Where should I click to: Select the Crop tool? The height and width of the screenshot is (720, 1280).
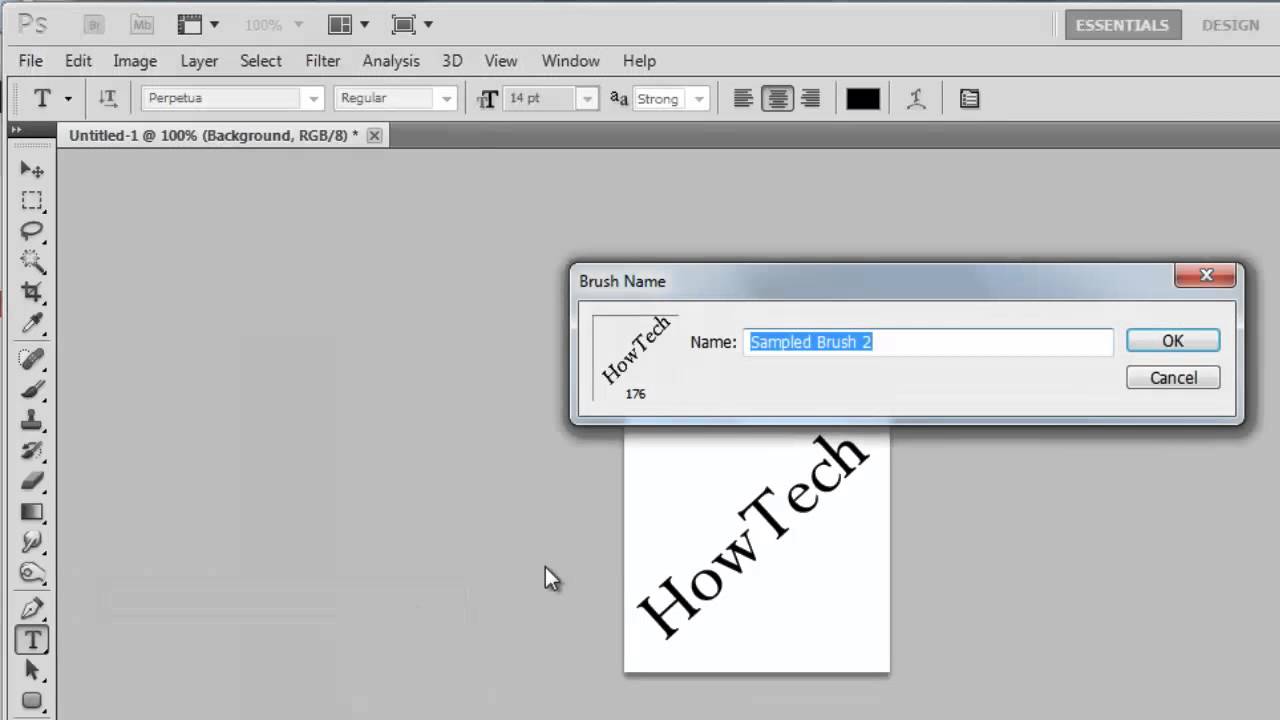click(x=32, y=292)
